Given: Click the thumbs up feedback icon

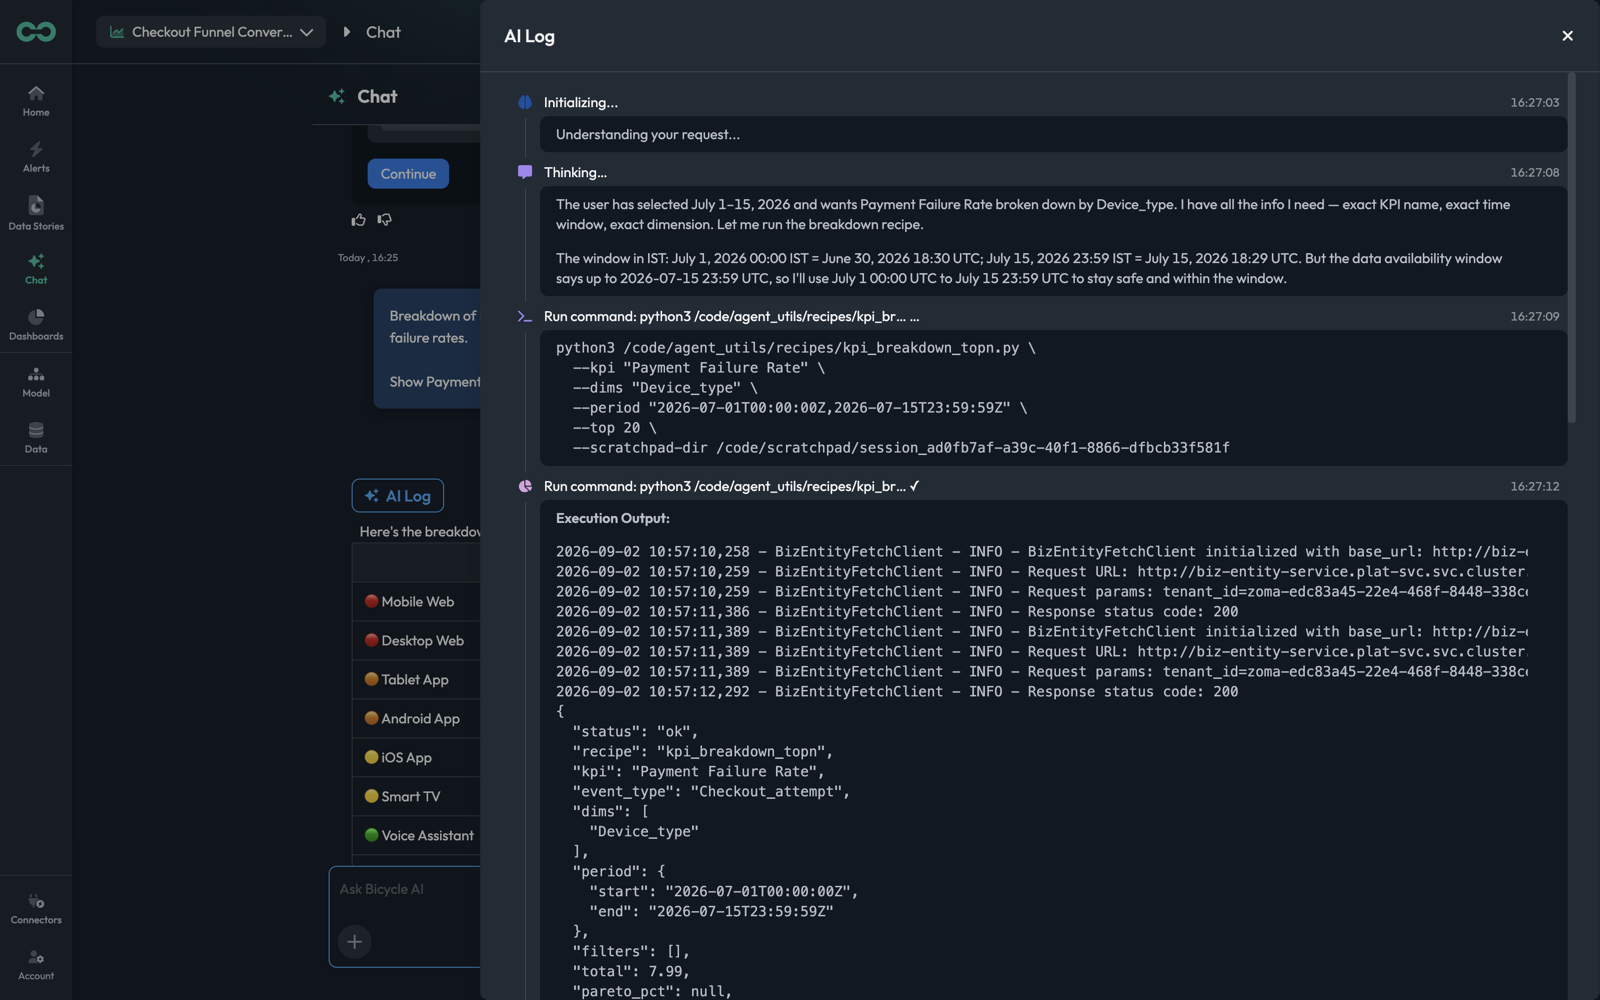Looking at the screenshot, I should coord(359,220).
